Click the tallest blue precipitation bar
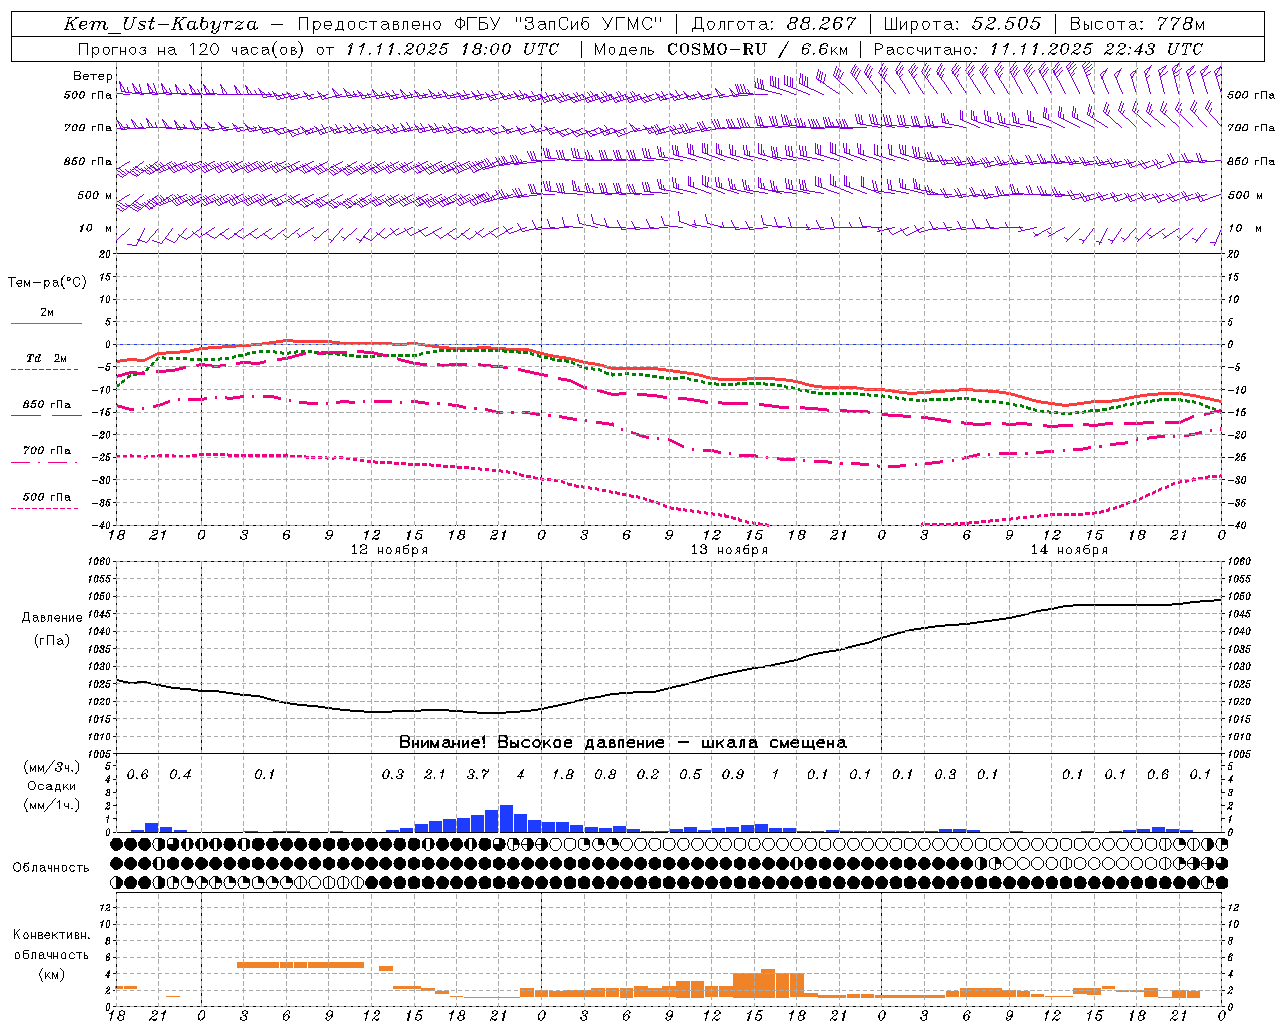 506,819
